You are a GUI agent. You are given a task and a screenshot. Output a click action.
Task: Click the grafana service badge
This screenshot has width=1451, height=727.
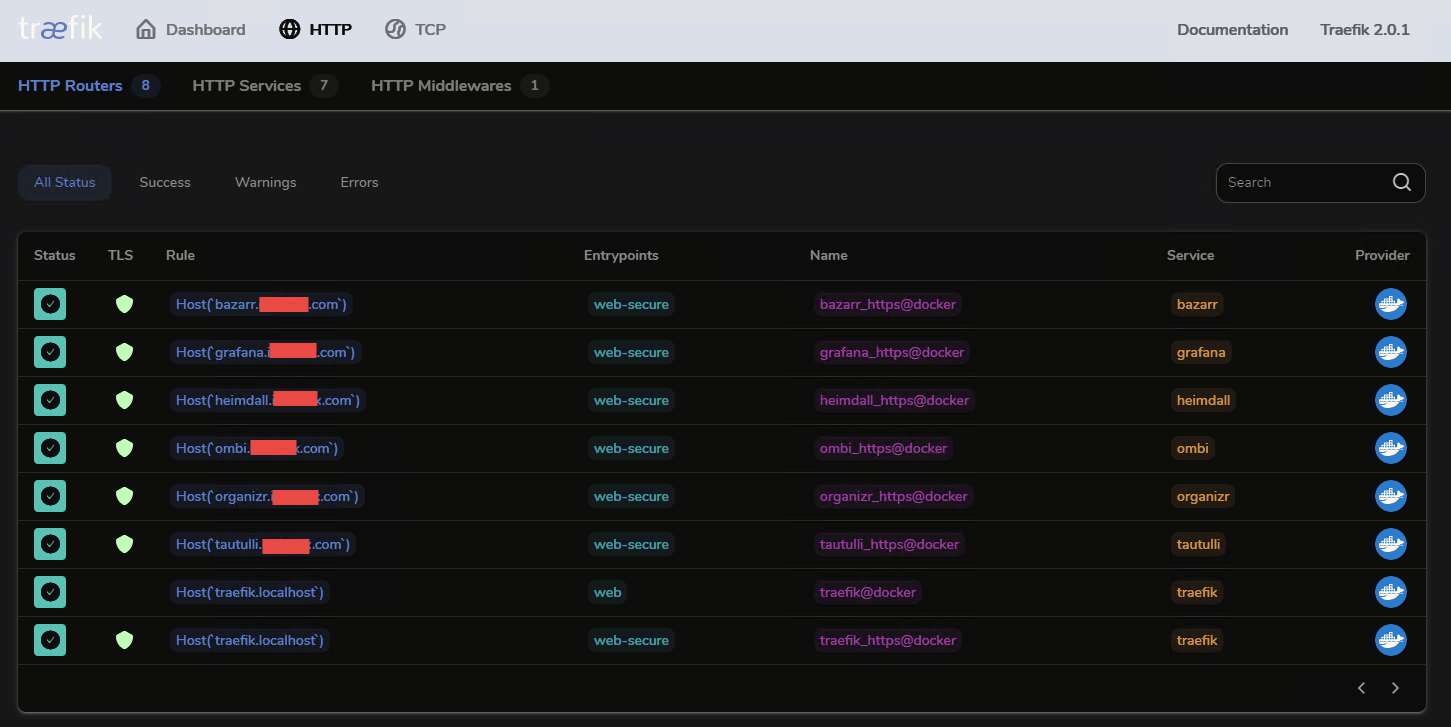click(1201, 352)
